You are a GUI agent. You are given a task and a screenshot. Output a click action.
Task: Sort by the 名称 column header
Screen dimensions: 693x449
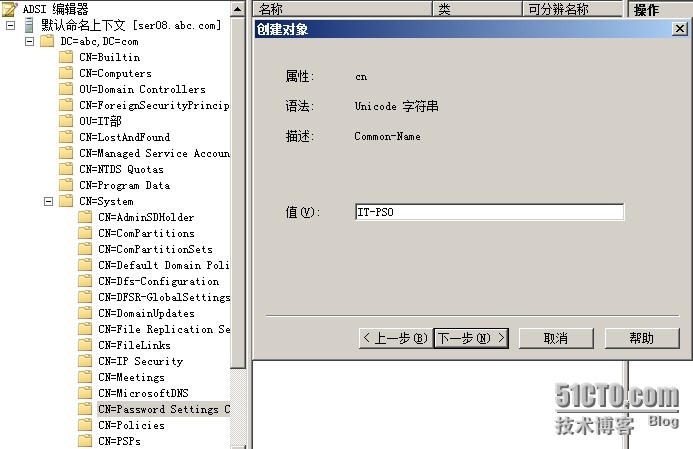click(343, 9)
